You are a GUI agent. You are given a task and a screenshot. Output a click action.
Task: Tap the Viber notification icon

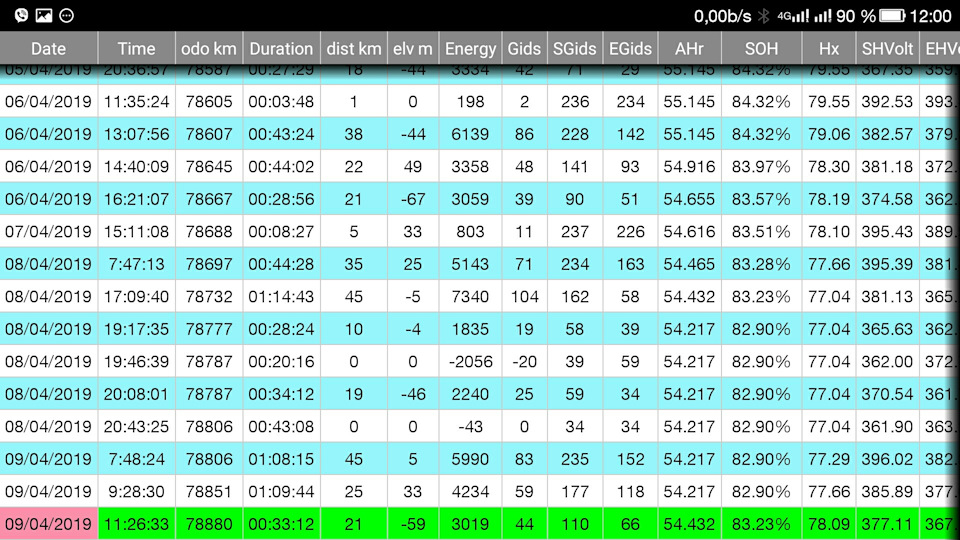(21, 15)
